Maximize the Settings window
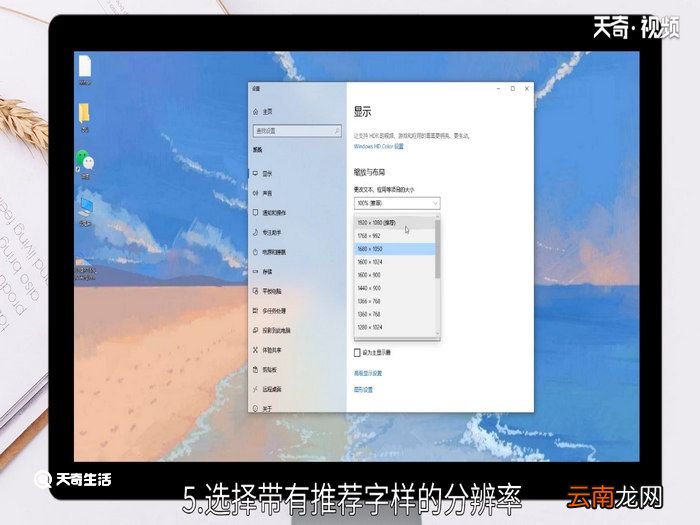 [x=512, y=89]
